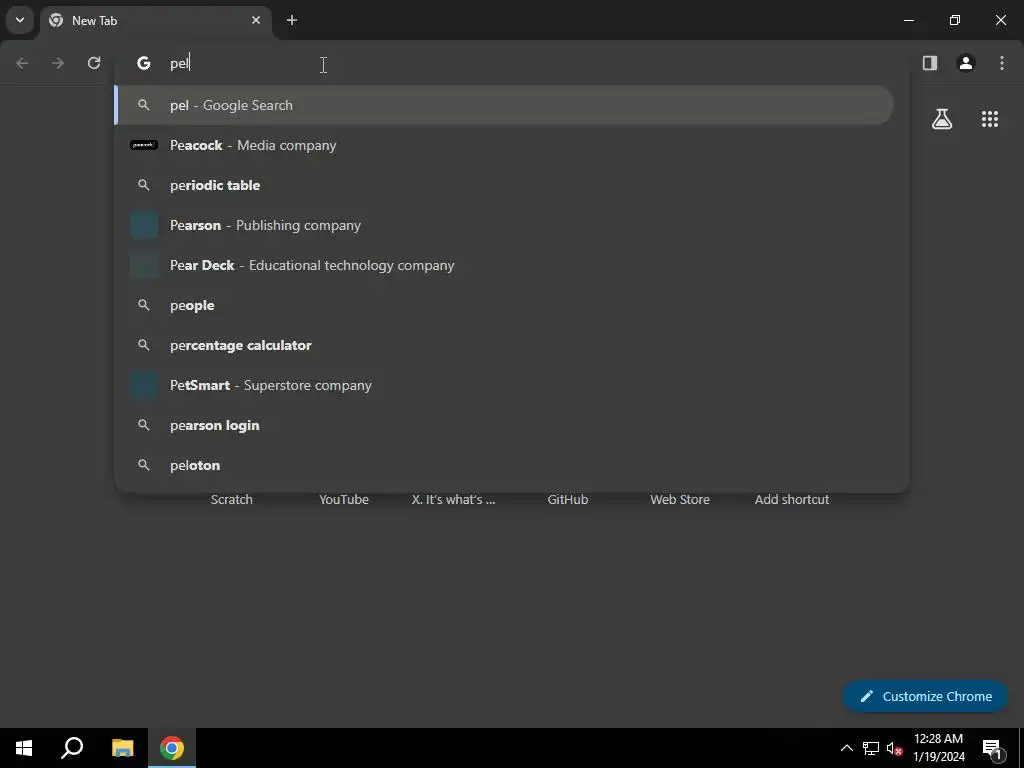This screenshot has width=1024, height=768.
Task: Restore down the Chrome window
Action: pos(955,20)
